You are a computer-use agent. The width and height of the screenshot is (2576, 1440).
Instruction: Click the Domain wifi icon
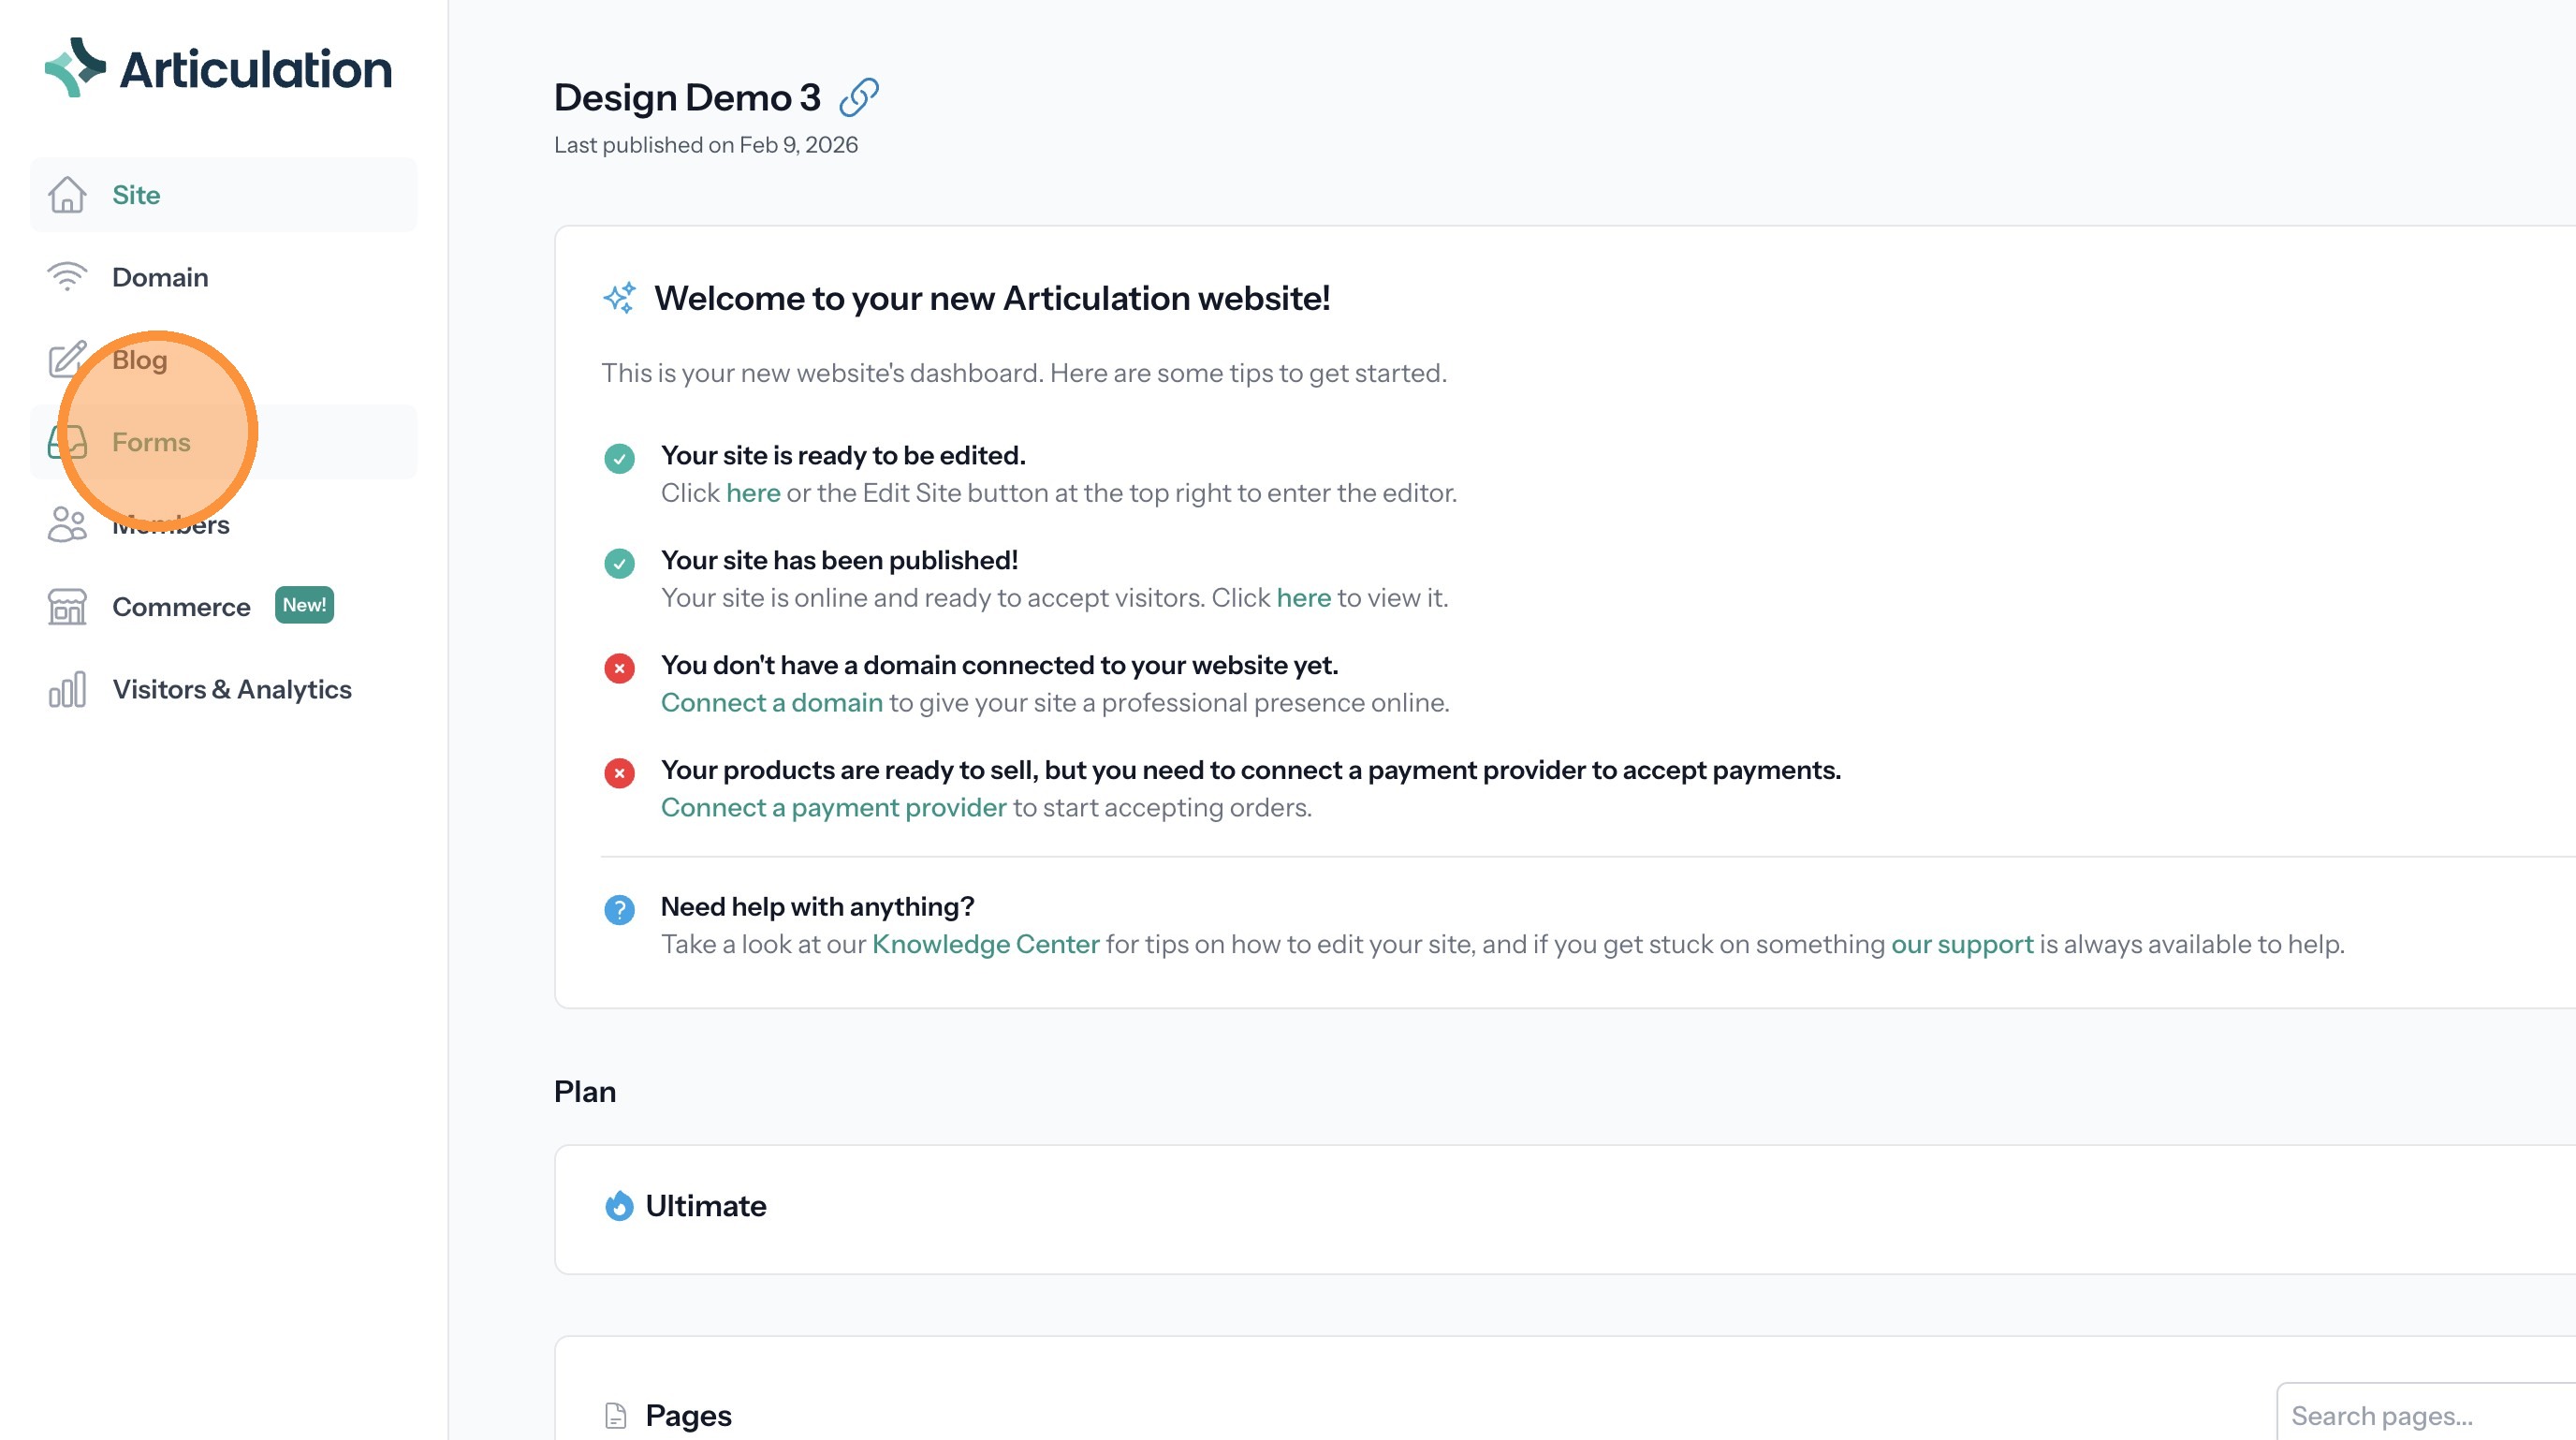(x=67, y=277)
